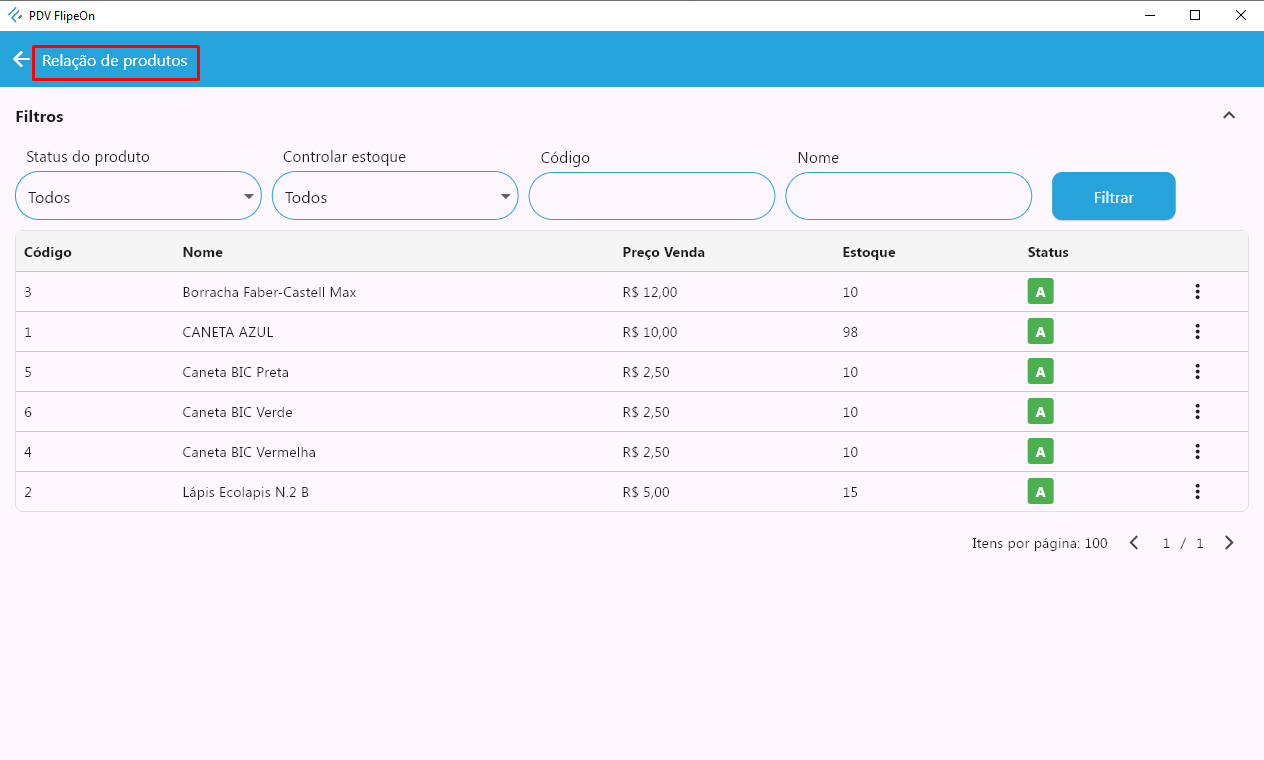Click the Preço Venda column header
Screen dimensions: 1264x760
(x=663, y=252)
